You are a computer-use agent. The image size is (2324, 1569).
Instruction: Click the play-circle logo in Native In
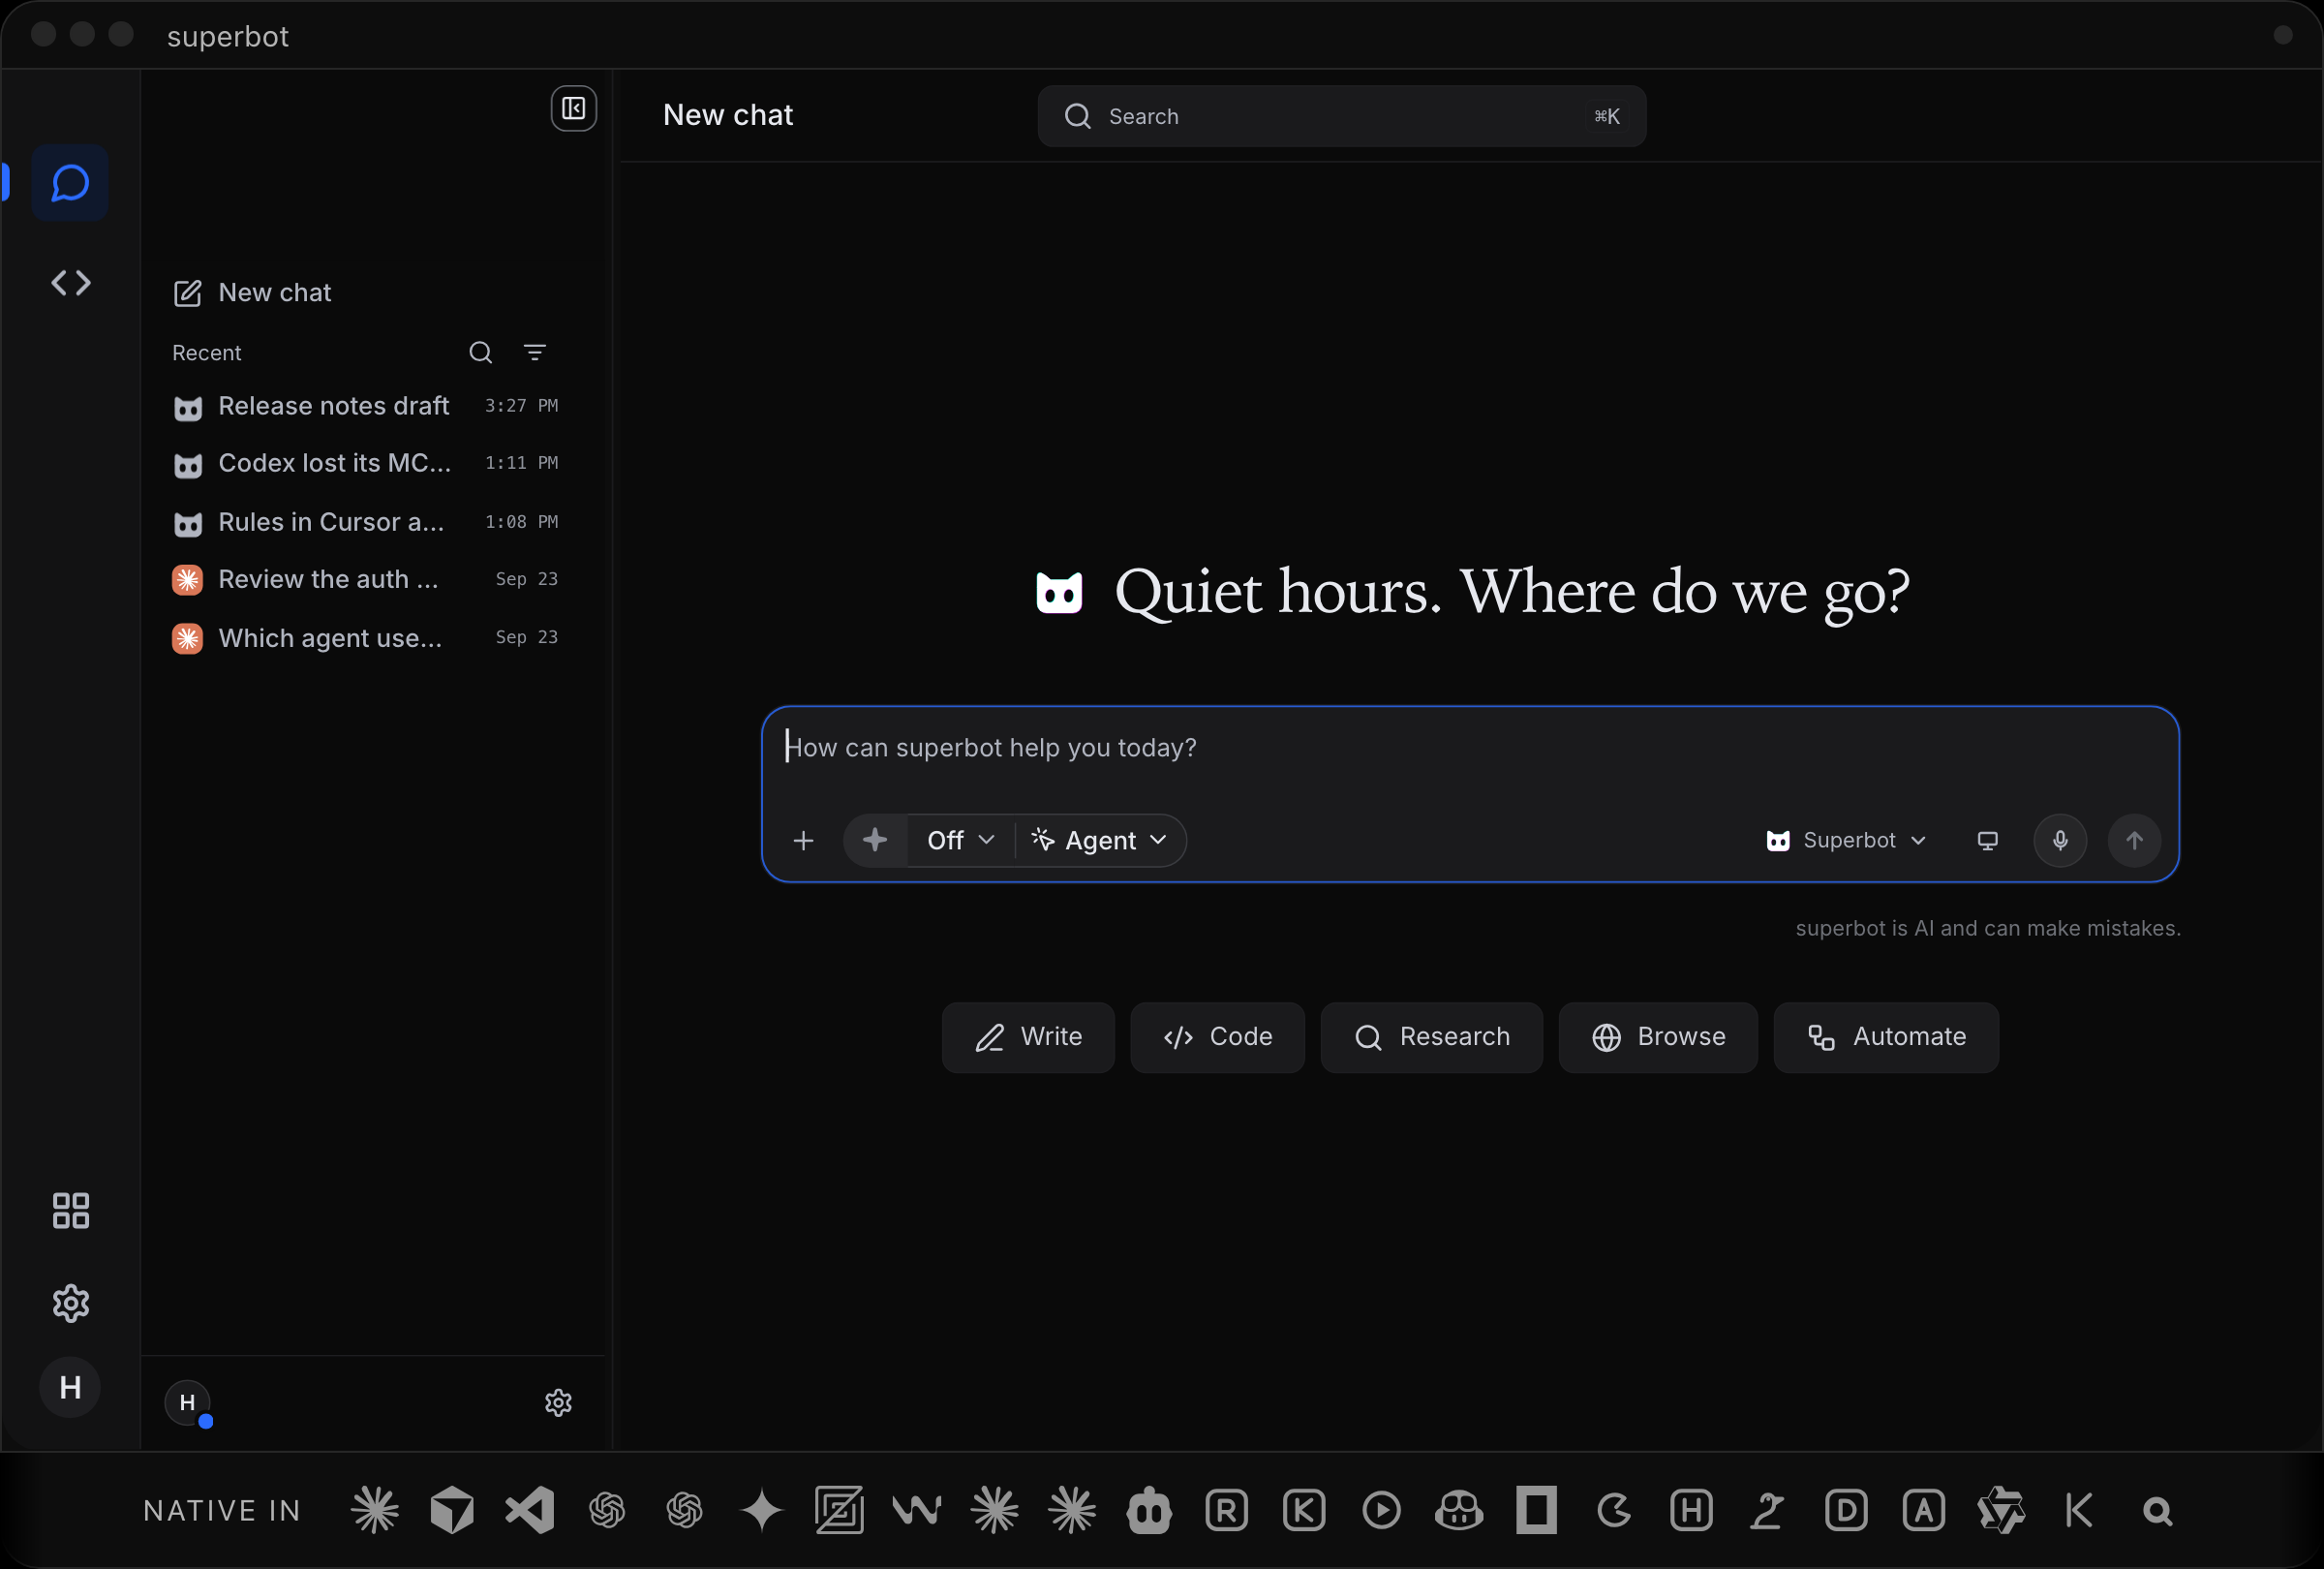(x=1382, y=1510)
